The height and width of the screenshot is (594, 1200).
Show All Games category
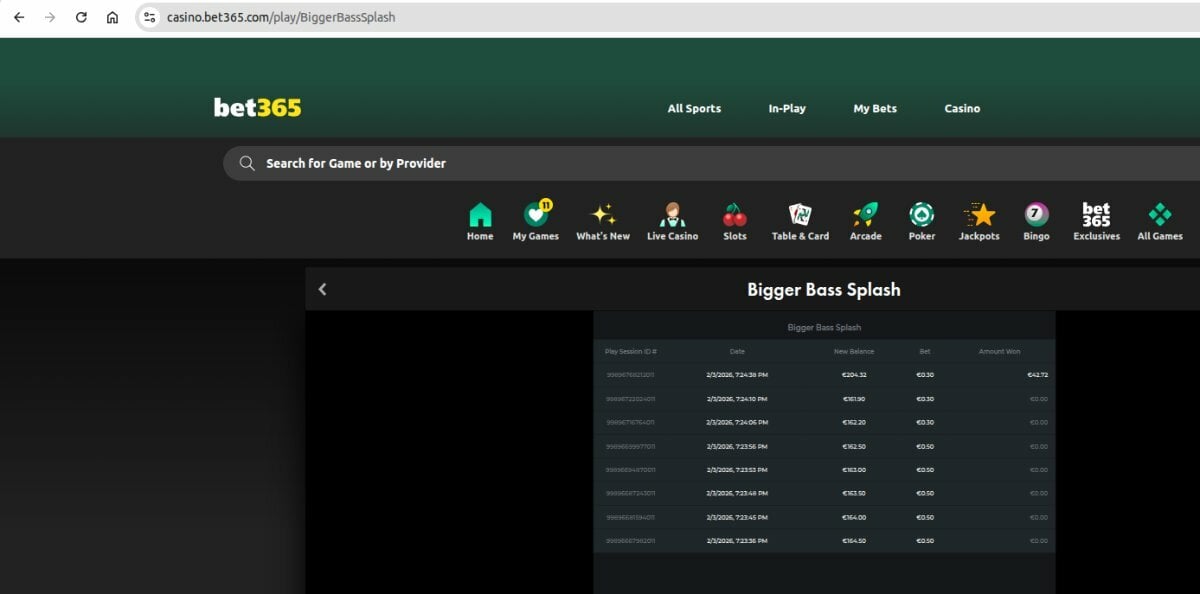pyautogui.click(x=1160, y=215)
